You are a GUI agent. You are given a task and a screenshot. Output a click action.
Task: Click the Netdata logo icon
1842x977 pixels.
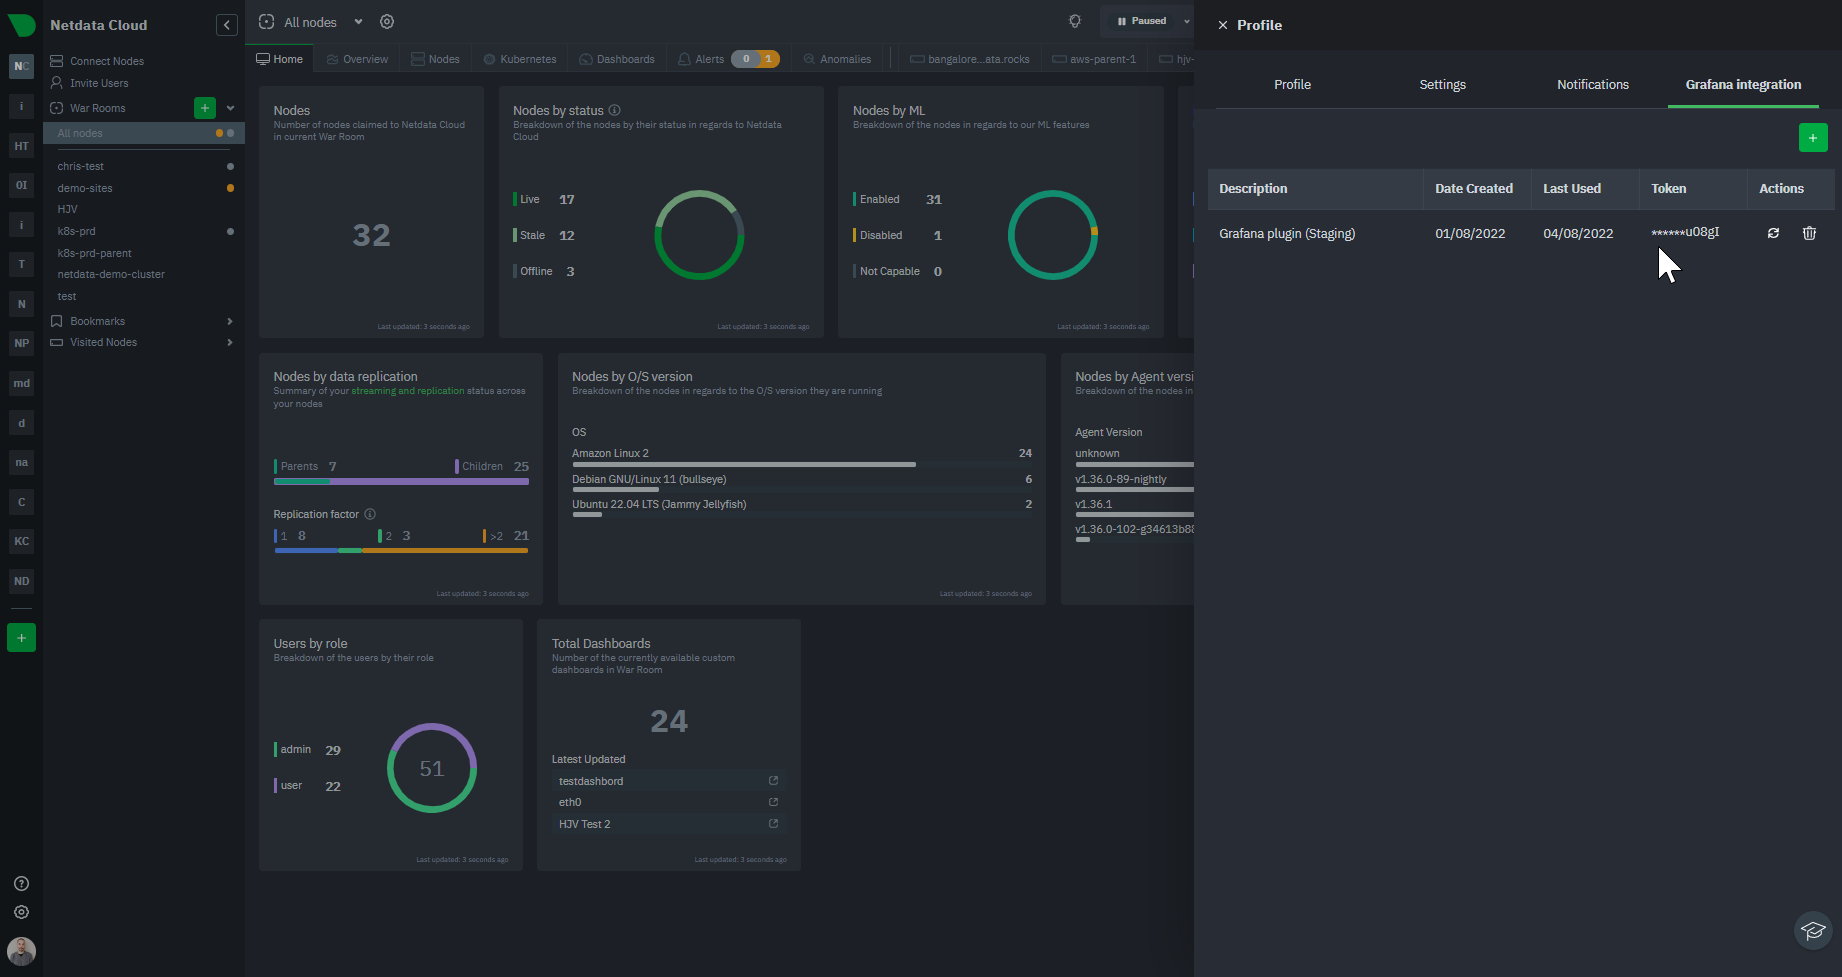click(x=21, y=25)
